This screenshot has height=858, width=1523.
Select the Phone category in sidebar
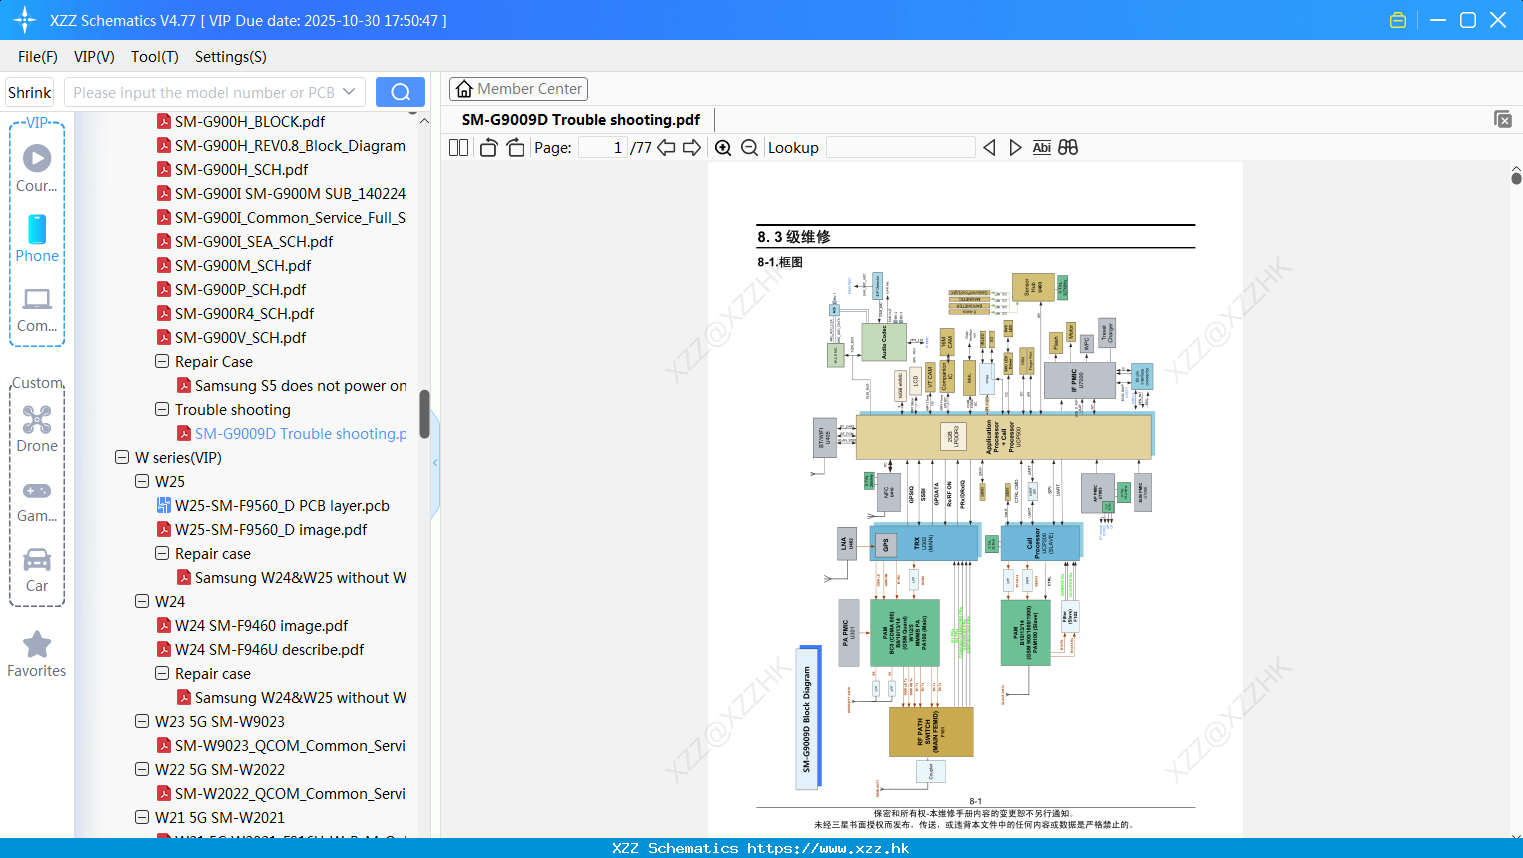[x=37, y=238]
